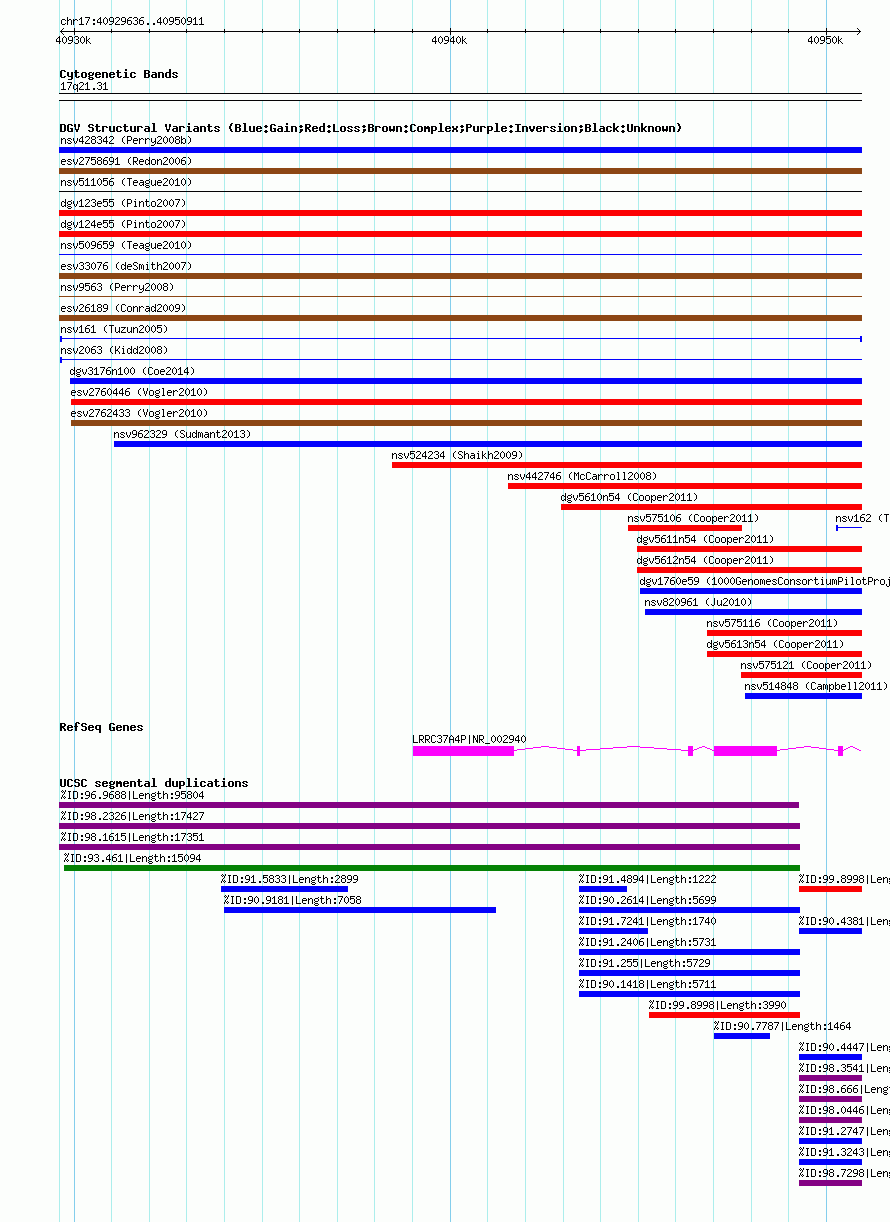The width and height of the screenshot is (890, 1222).
Task: Click the 40940k ruler tick label
Action: point(449,41)
